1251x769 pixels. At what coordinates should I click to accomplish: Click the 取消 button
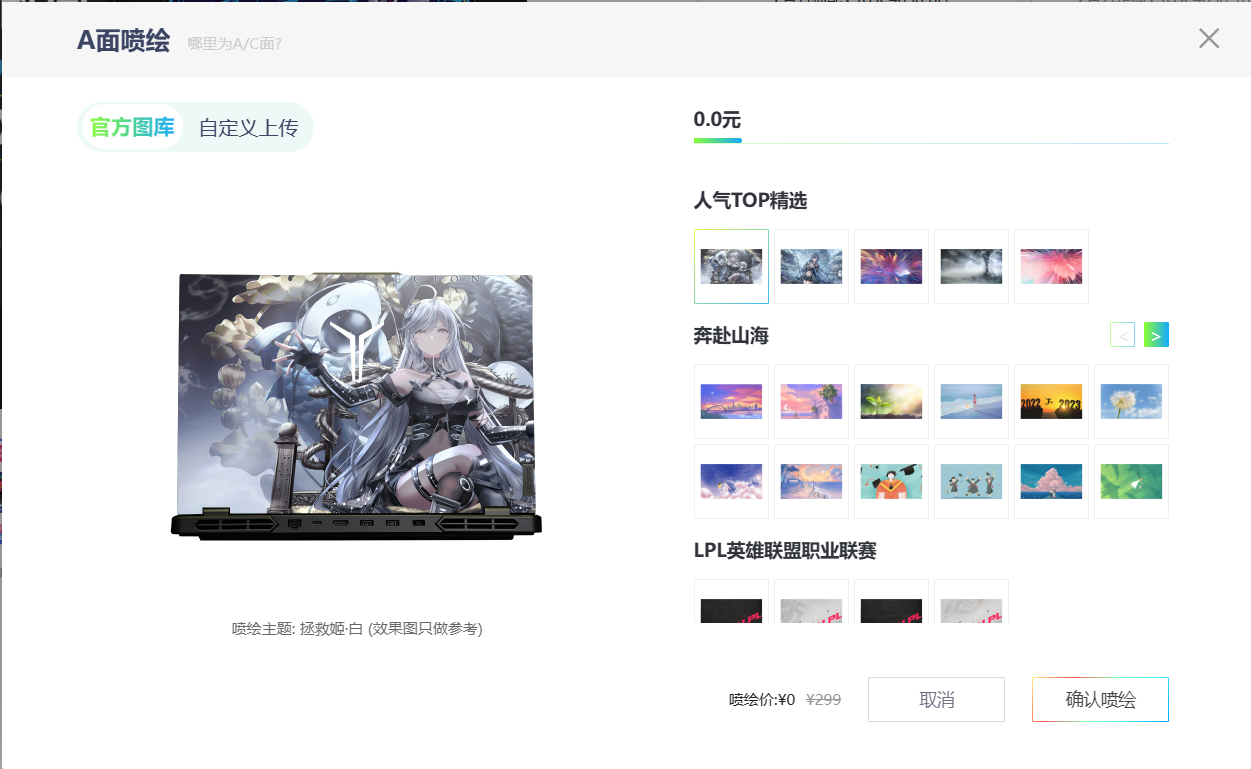pos(936,699)
